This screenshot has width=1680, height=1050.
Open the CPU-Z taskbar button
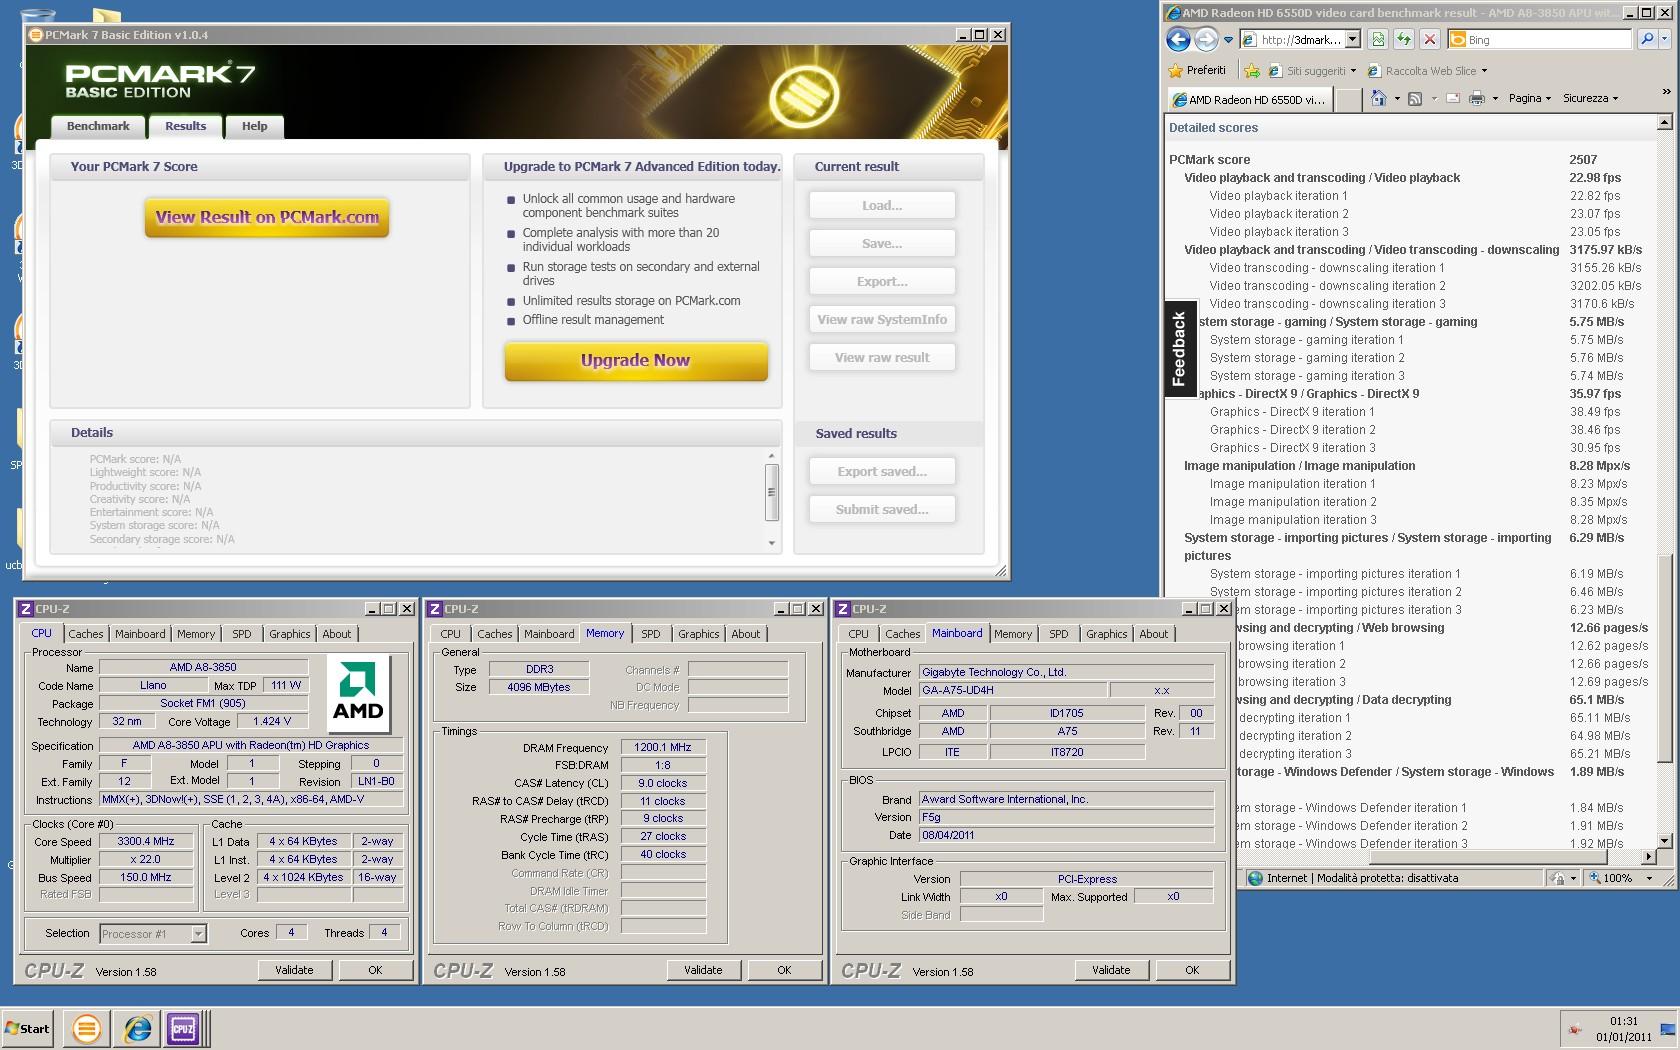pos(184,1028)
